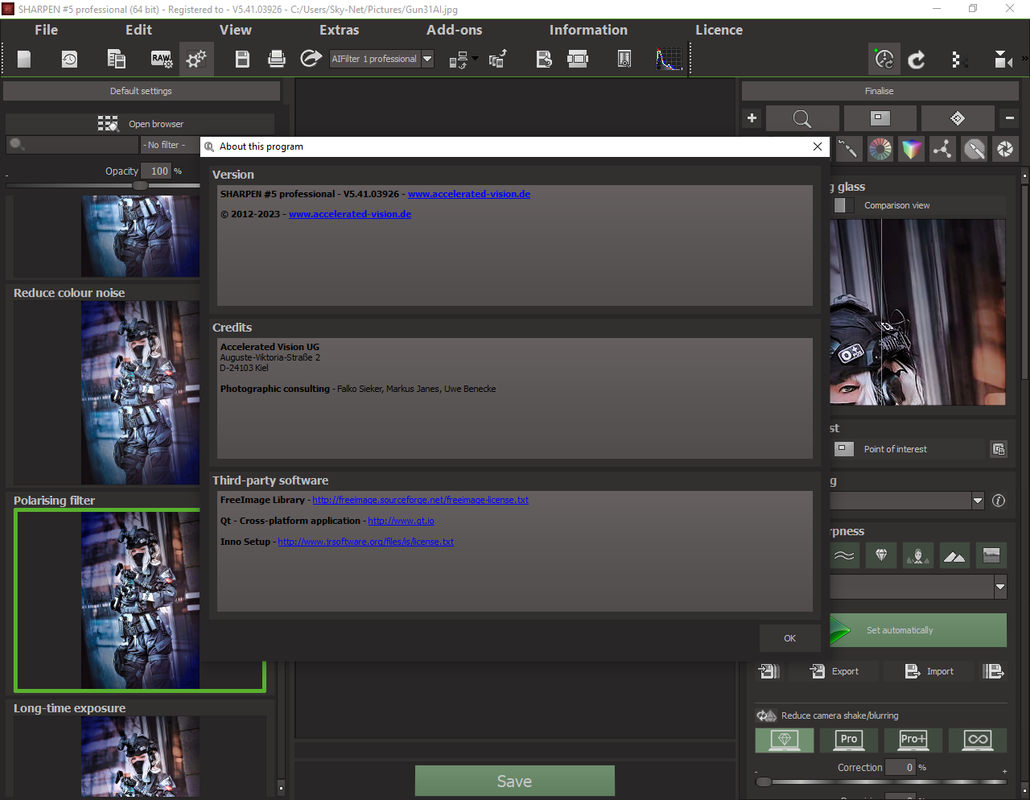This screenshot has width=1030, height=800.
Task: Click the aperture shutter icon
Action: [x=1005, y=149]
